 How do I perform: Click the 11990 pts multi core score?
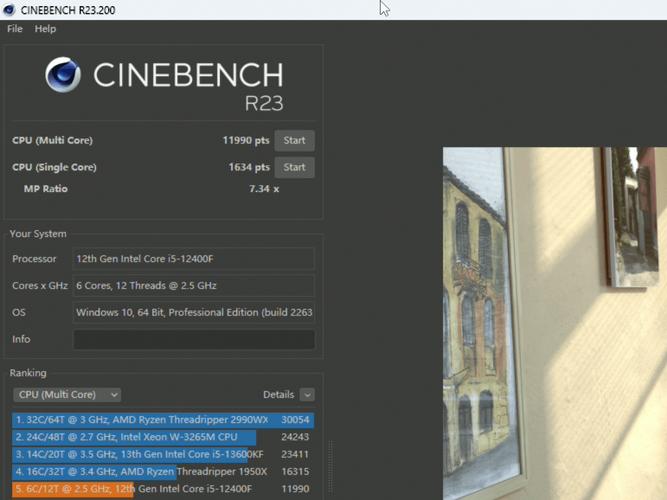(245, 141)
